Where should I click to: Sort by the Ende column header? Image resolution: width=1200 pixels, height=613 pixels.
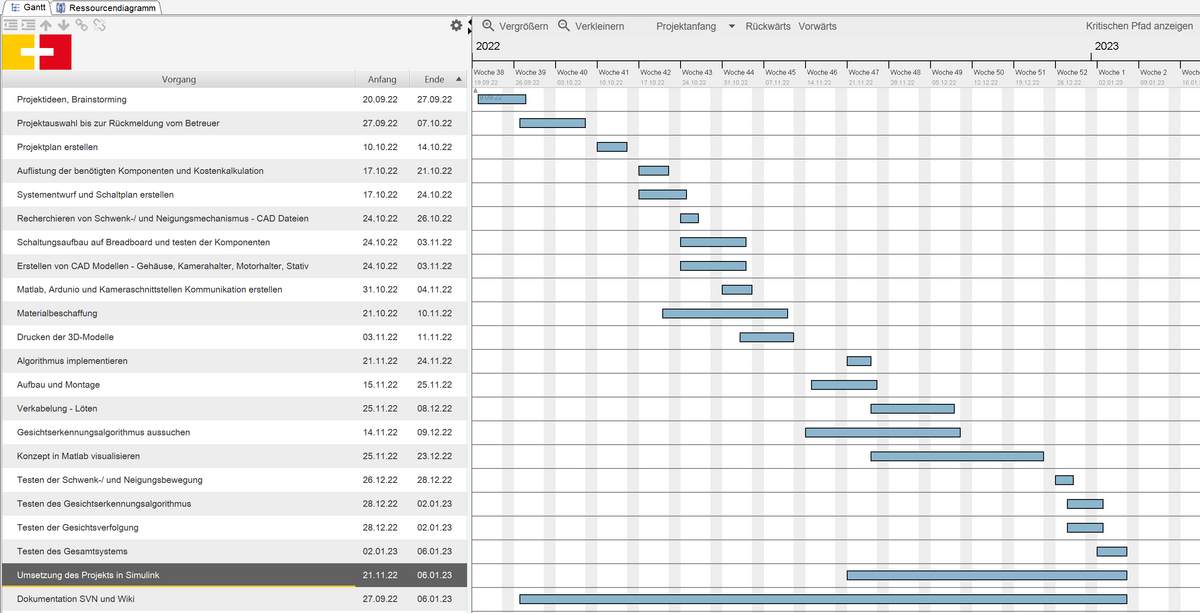[x=434, y=79]
